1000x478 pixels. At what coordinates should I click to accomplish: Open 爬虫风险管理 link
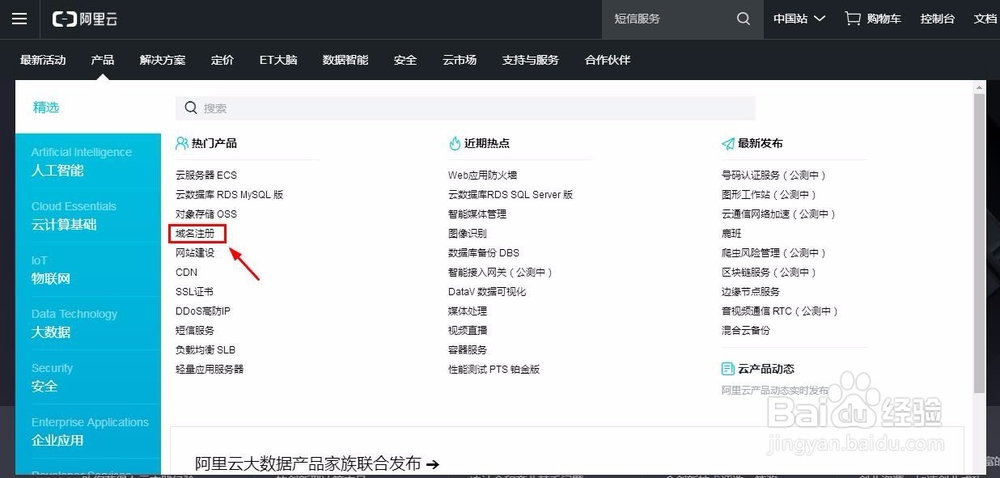click(774, 253)
